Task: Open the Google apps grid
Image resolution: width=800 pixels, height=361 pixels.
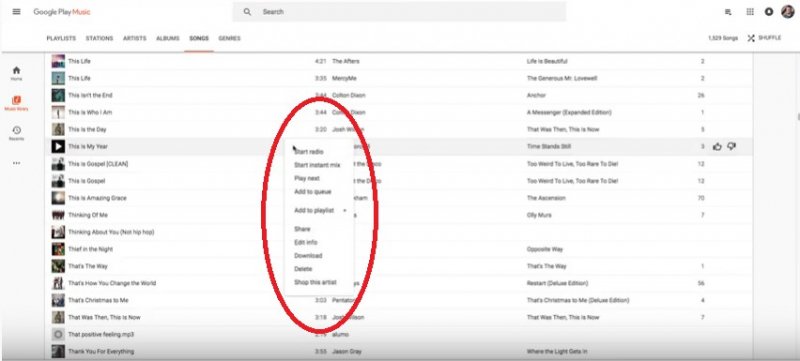Action: point(749,12)
